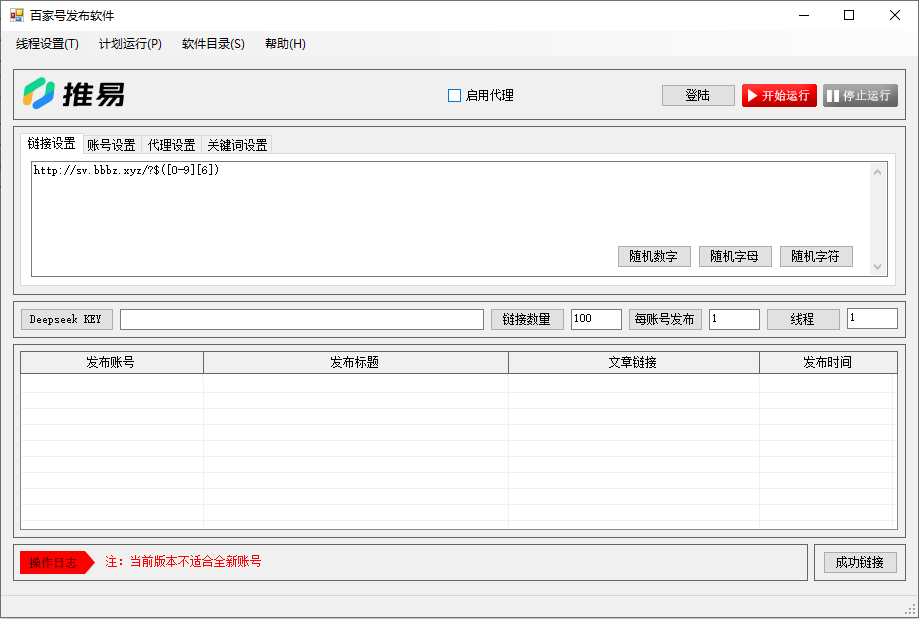Switch to the 关键词设置 tab

[x=237, y=145]
